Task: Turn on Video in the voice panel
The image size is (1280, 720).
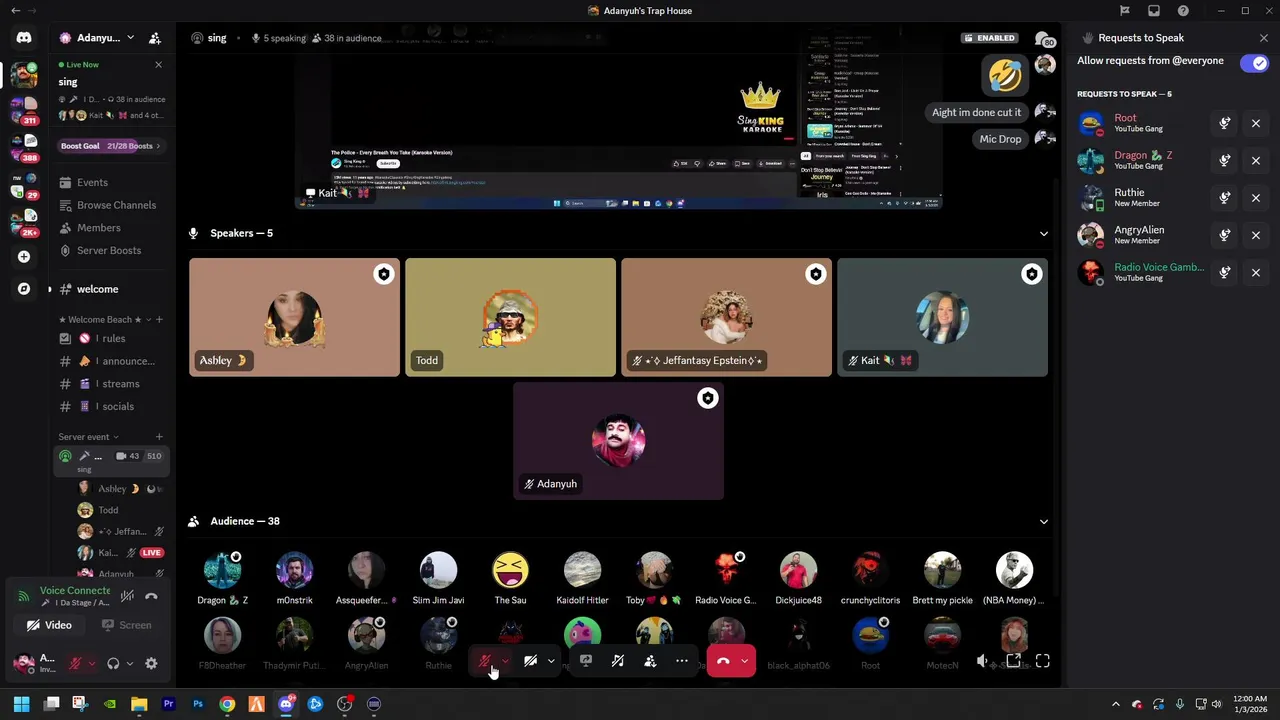Action: (49, 625)
